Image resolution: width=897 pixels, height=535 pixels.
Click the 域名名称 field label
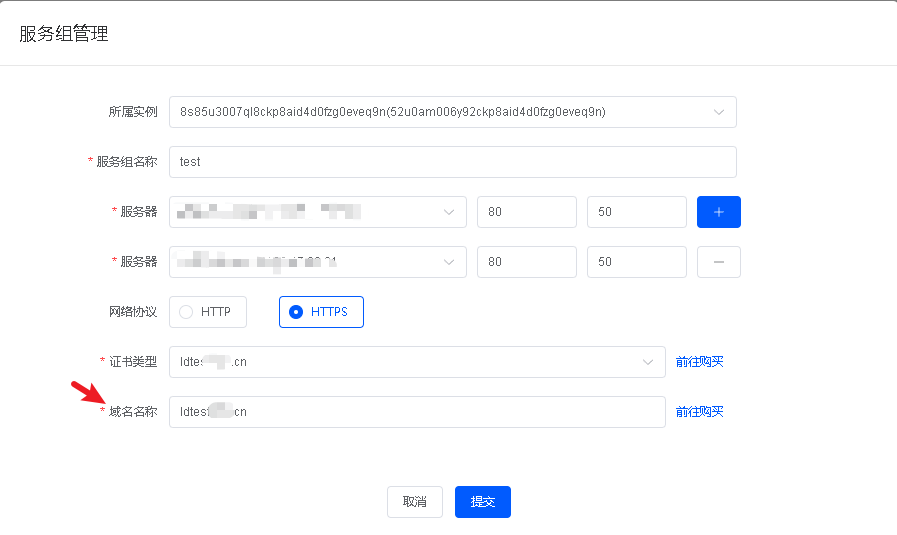pos(132,412)
